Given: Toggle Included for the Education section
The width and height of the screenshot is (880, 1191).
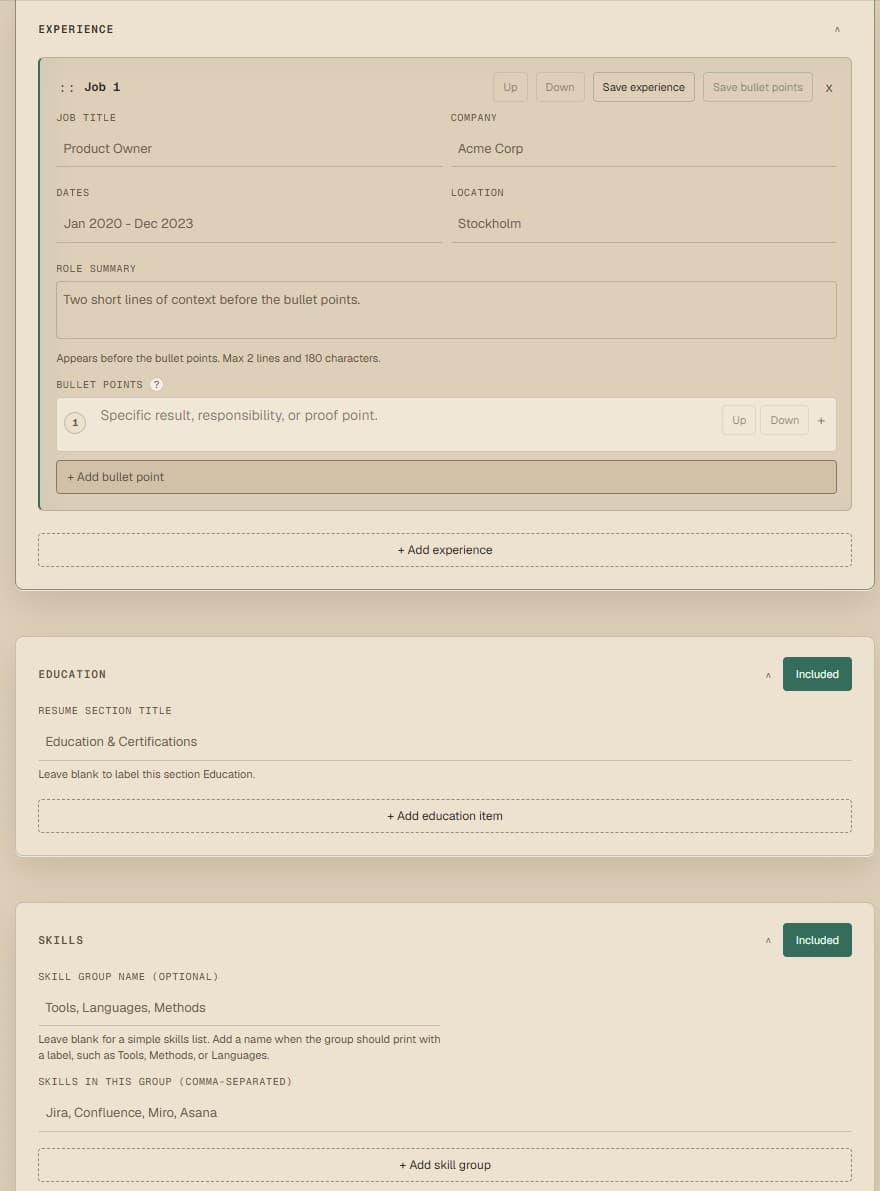Looking at the screenshot, I should click(817, 674).
